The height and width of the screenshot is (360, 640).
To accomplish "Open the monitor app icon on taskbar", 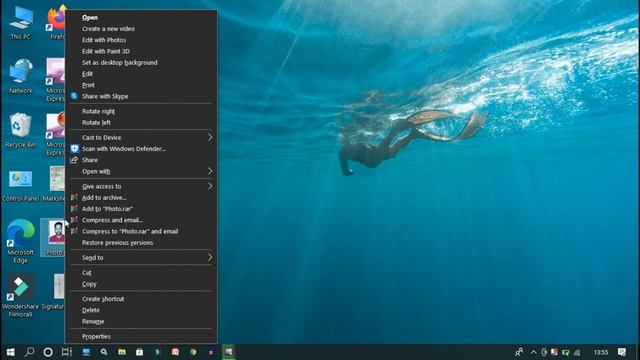I will click(86, 352).
